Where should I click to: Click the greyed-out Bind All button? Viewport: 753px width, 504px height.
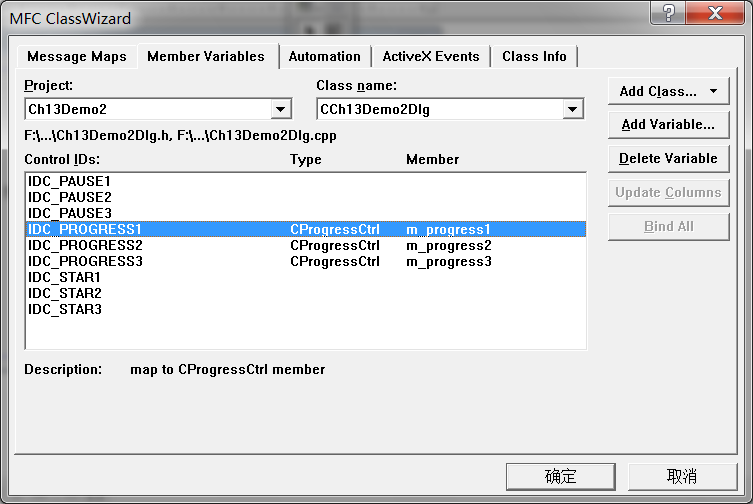(x=668, y=226)
